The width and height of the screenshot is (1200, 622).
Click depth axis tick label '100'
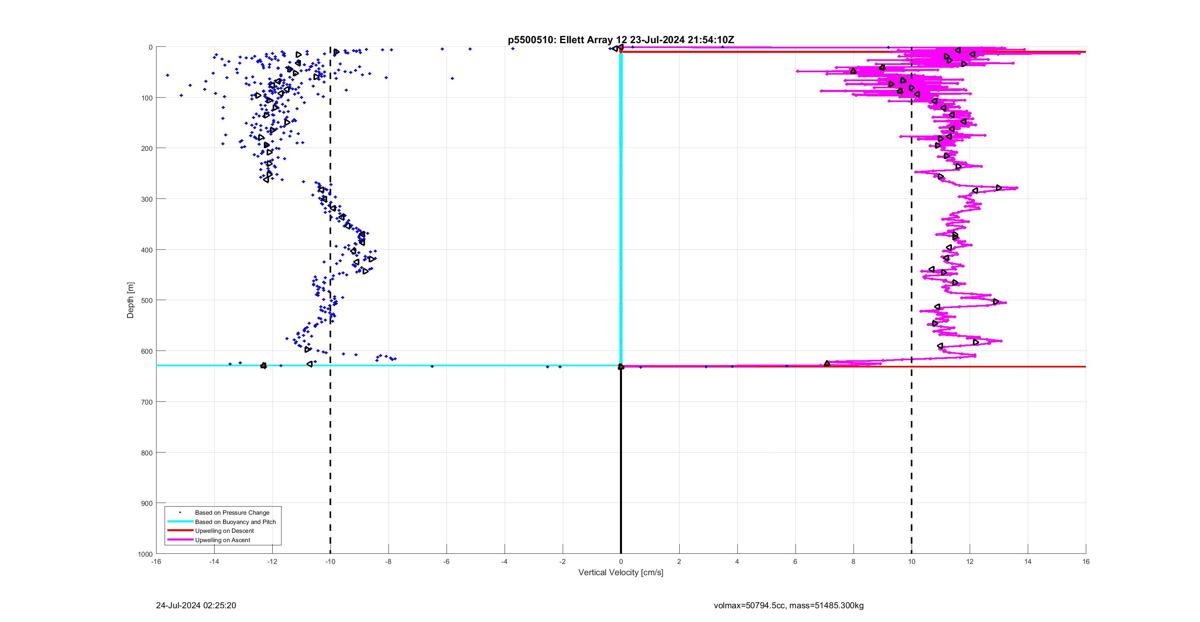click(146, 98)
